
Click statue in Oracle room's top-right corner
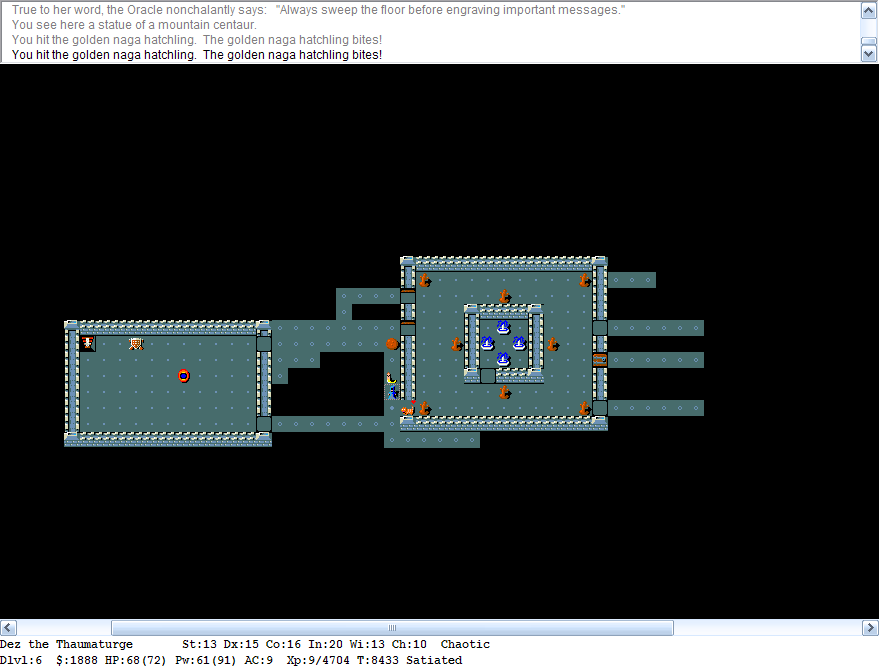584,280
